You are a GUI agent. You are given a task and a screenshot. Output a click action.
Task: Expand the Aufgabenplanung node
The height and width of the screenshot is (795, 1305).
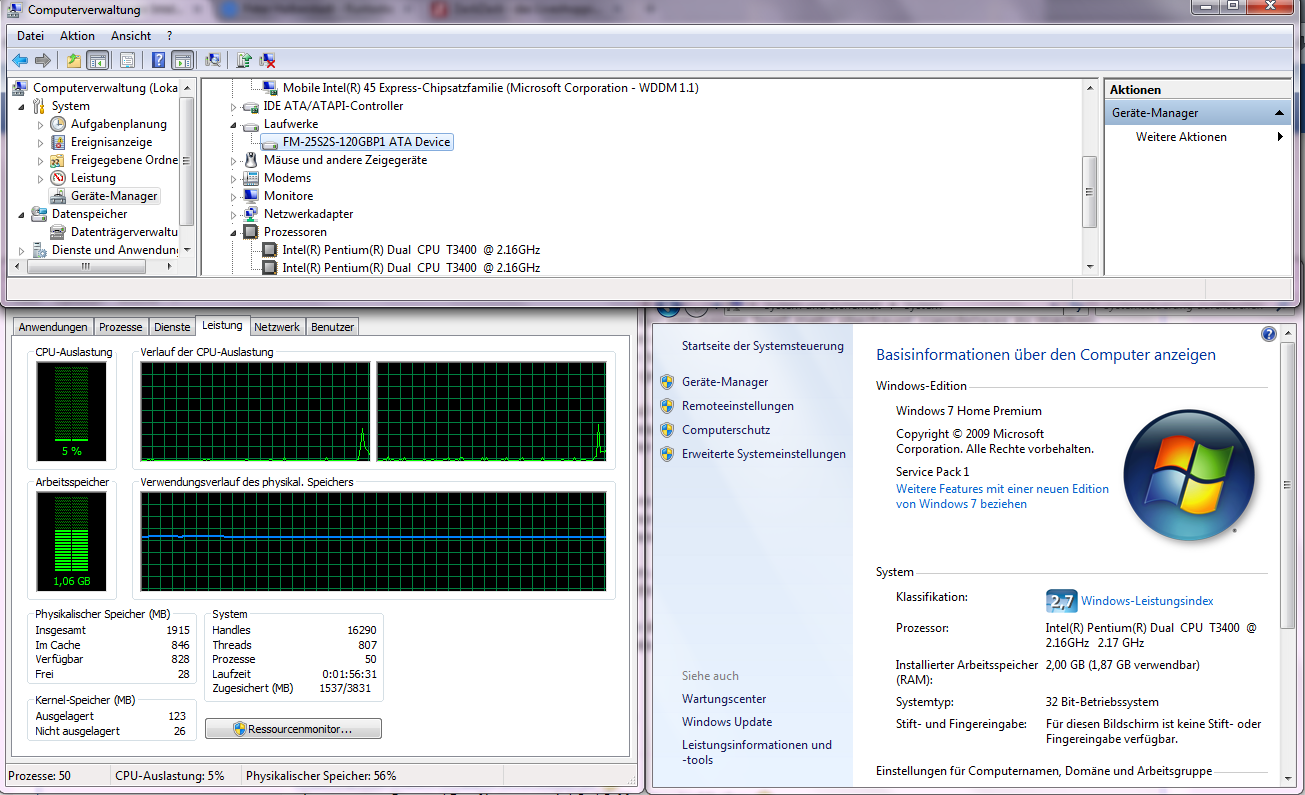[x=41, y=124]
